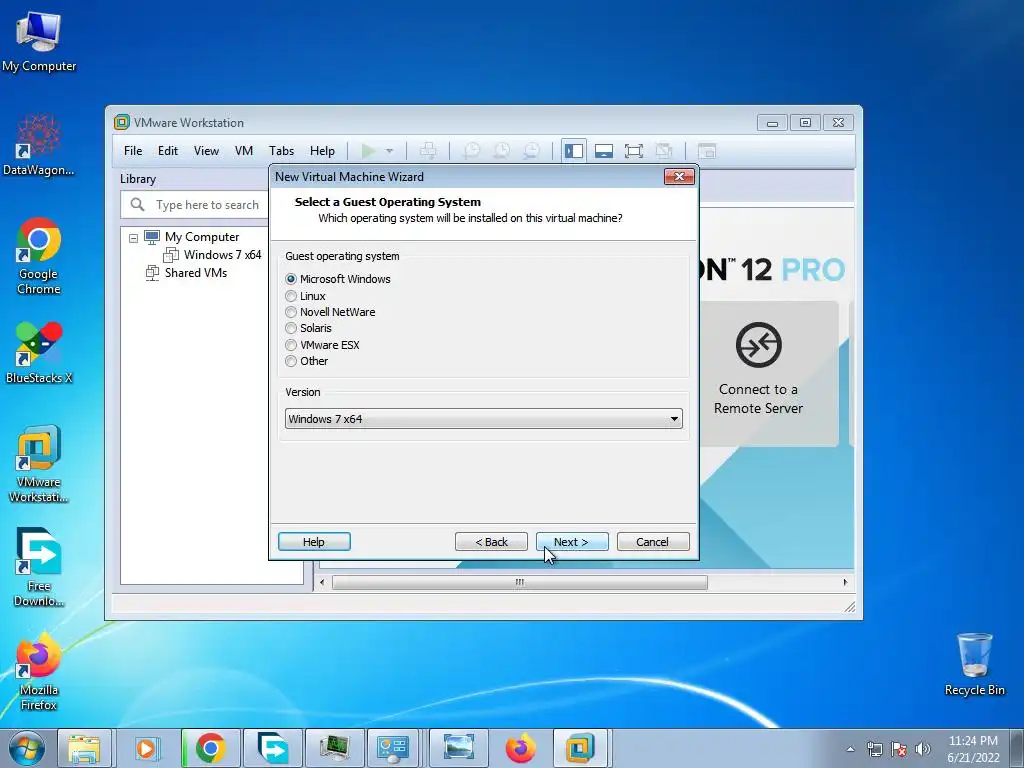Click the Chrome taskbar icon
The width and height of the screenshot is (1024, 768).
point(210,748)
